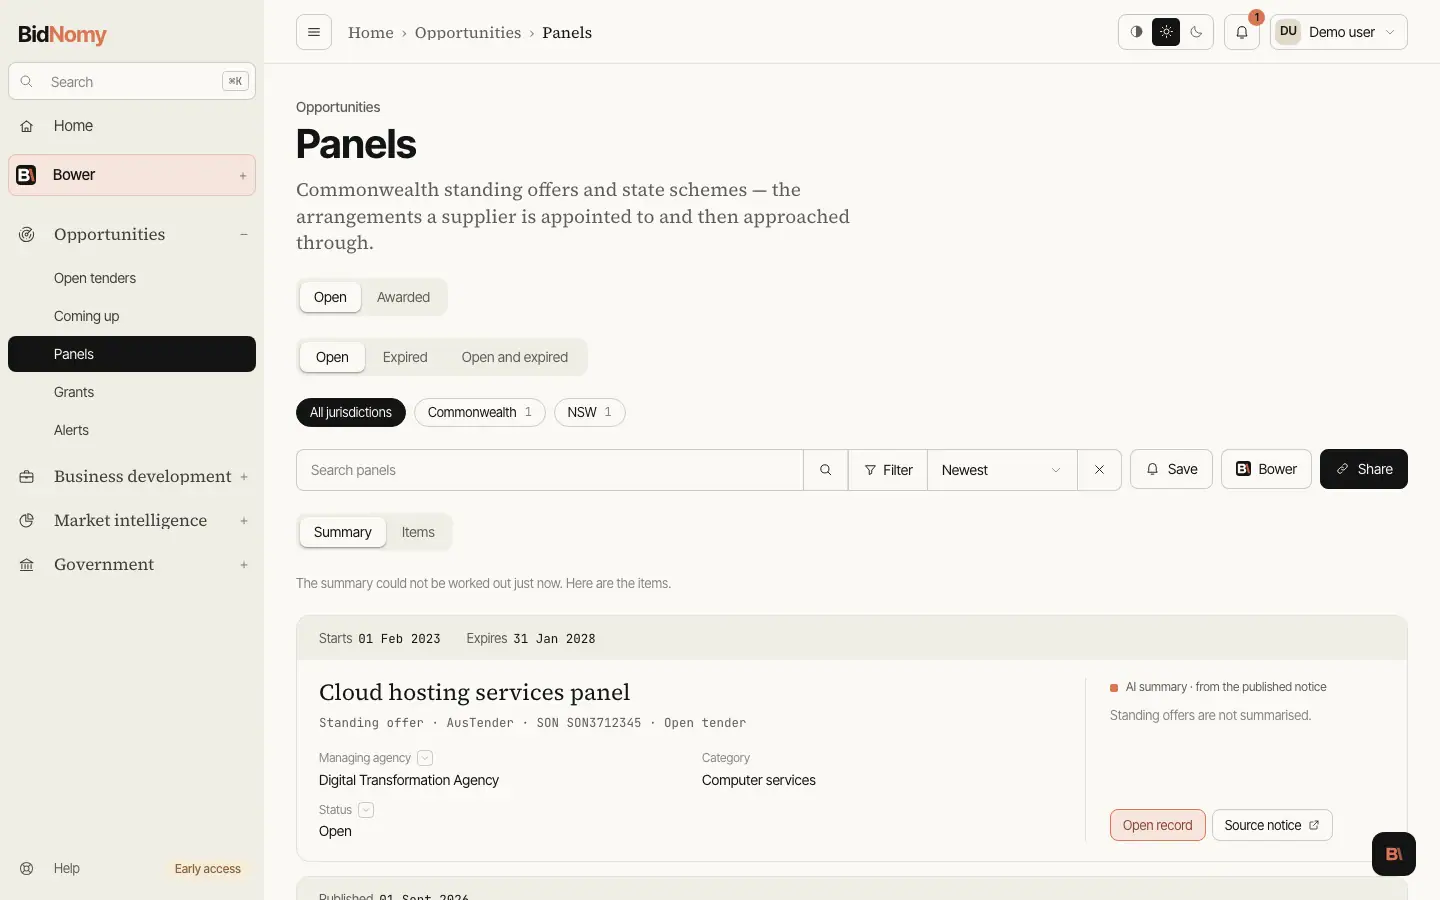Select the Open tab beside Expired
Viewport: 1440px width, 900px height.
pyautogui.click(x=332, y=357)
